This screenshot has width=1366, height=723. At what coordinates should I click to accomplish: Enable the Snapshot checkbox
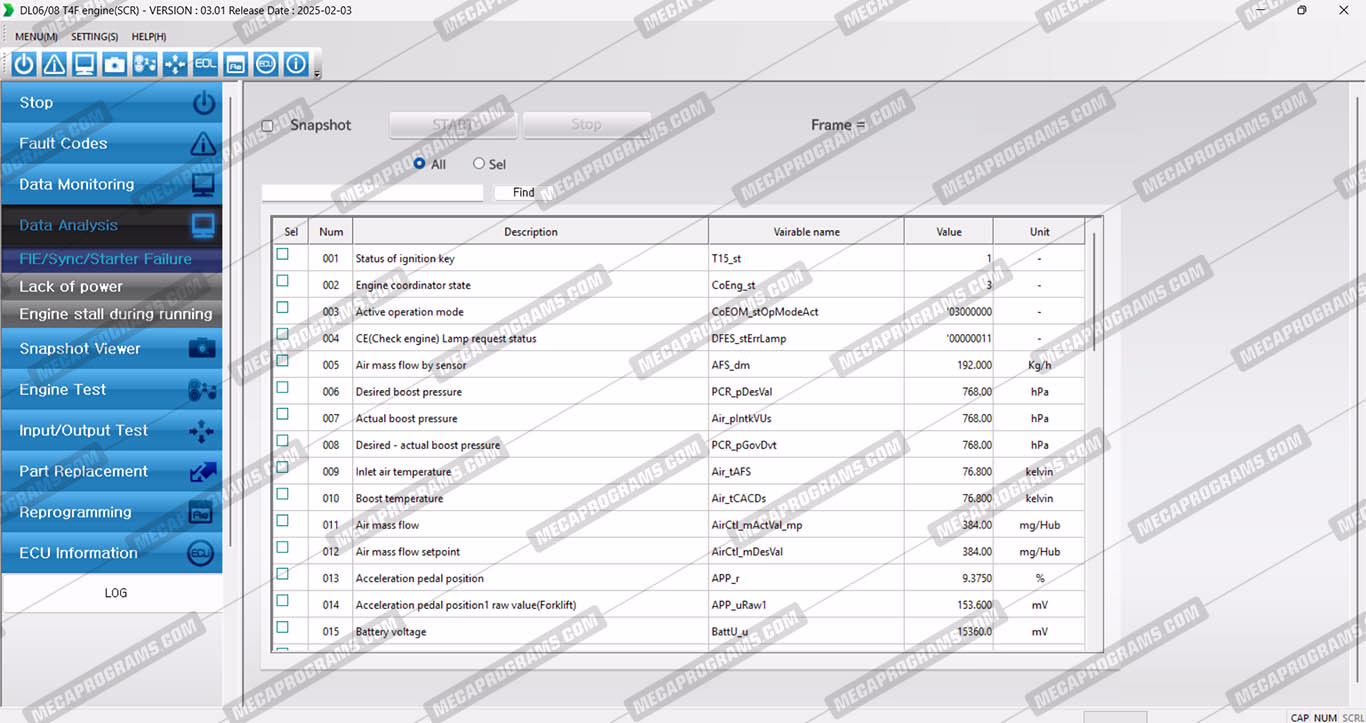(x=267, y=126)
